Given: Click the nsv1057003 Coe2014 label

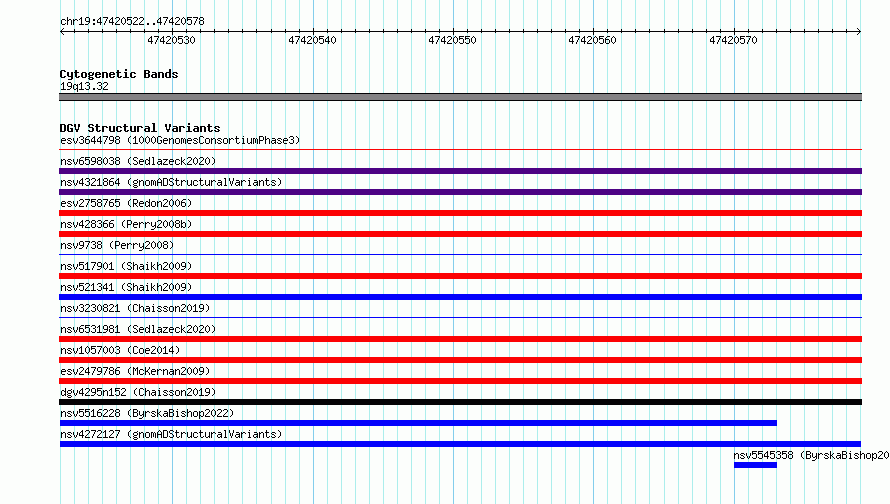Looking at the screenshot, I should tap(120, 350).
